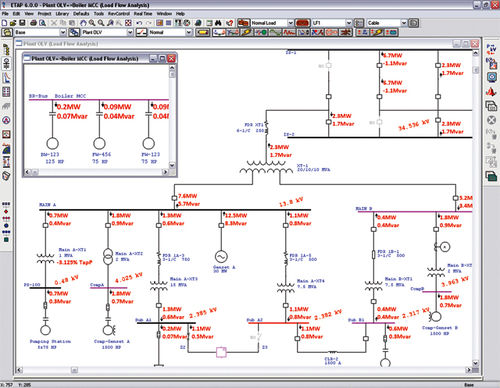Select Load Flow Analysis mode in left toolbar
This screenshot has width=500, height=388.
click(x=220, y=32)
